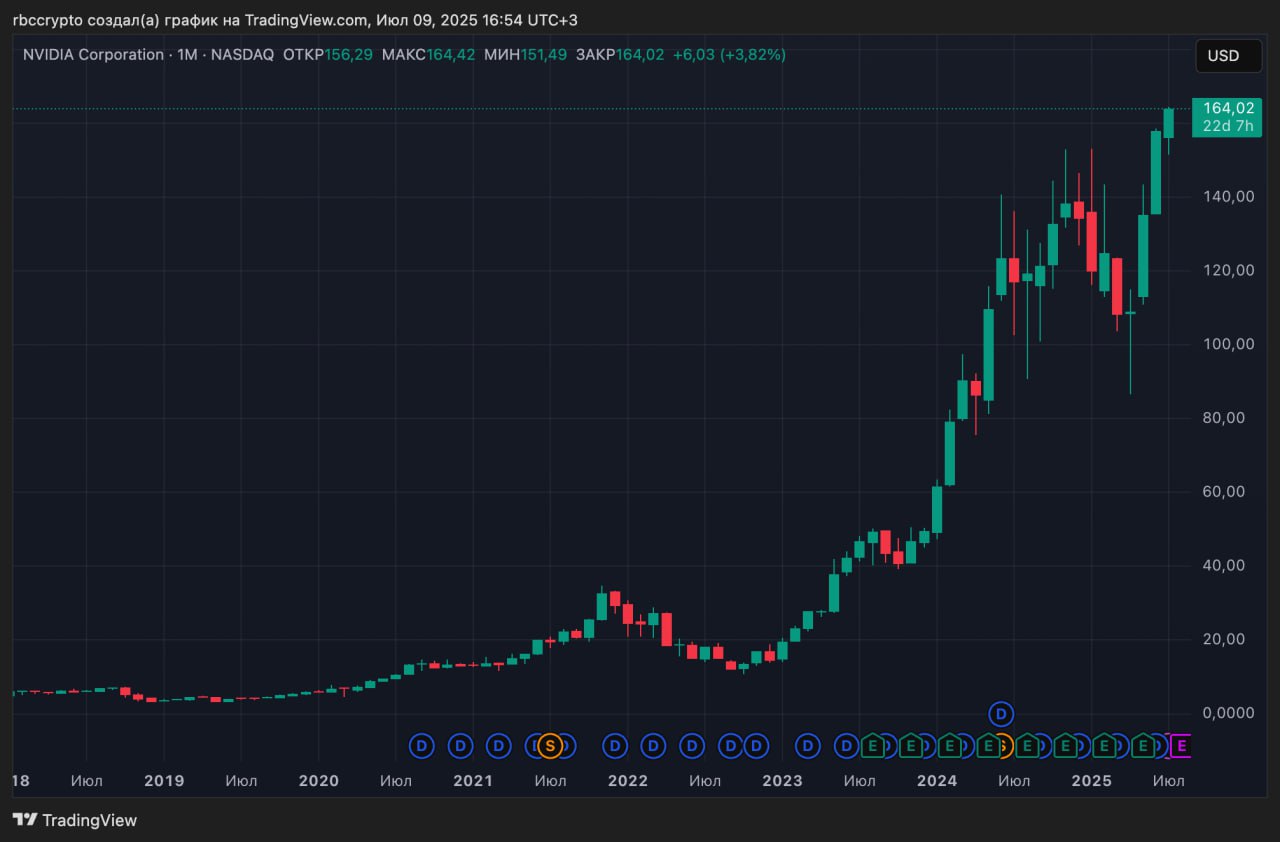The width and height of the screenshot is (1280, 842).
Task: Click the TradingView logo
Action: pos(75,820)
